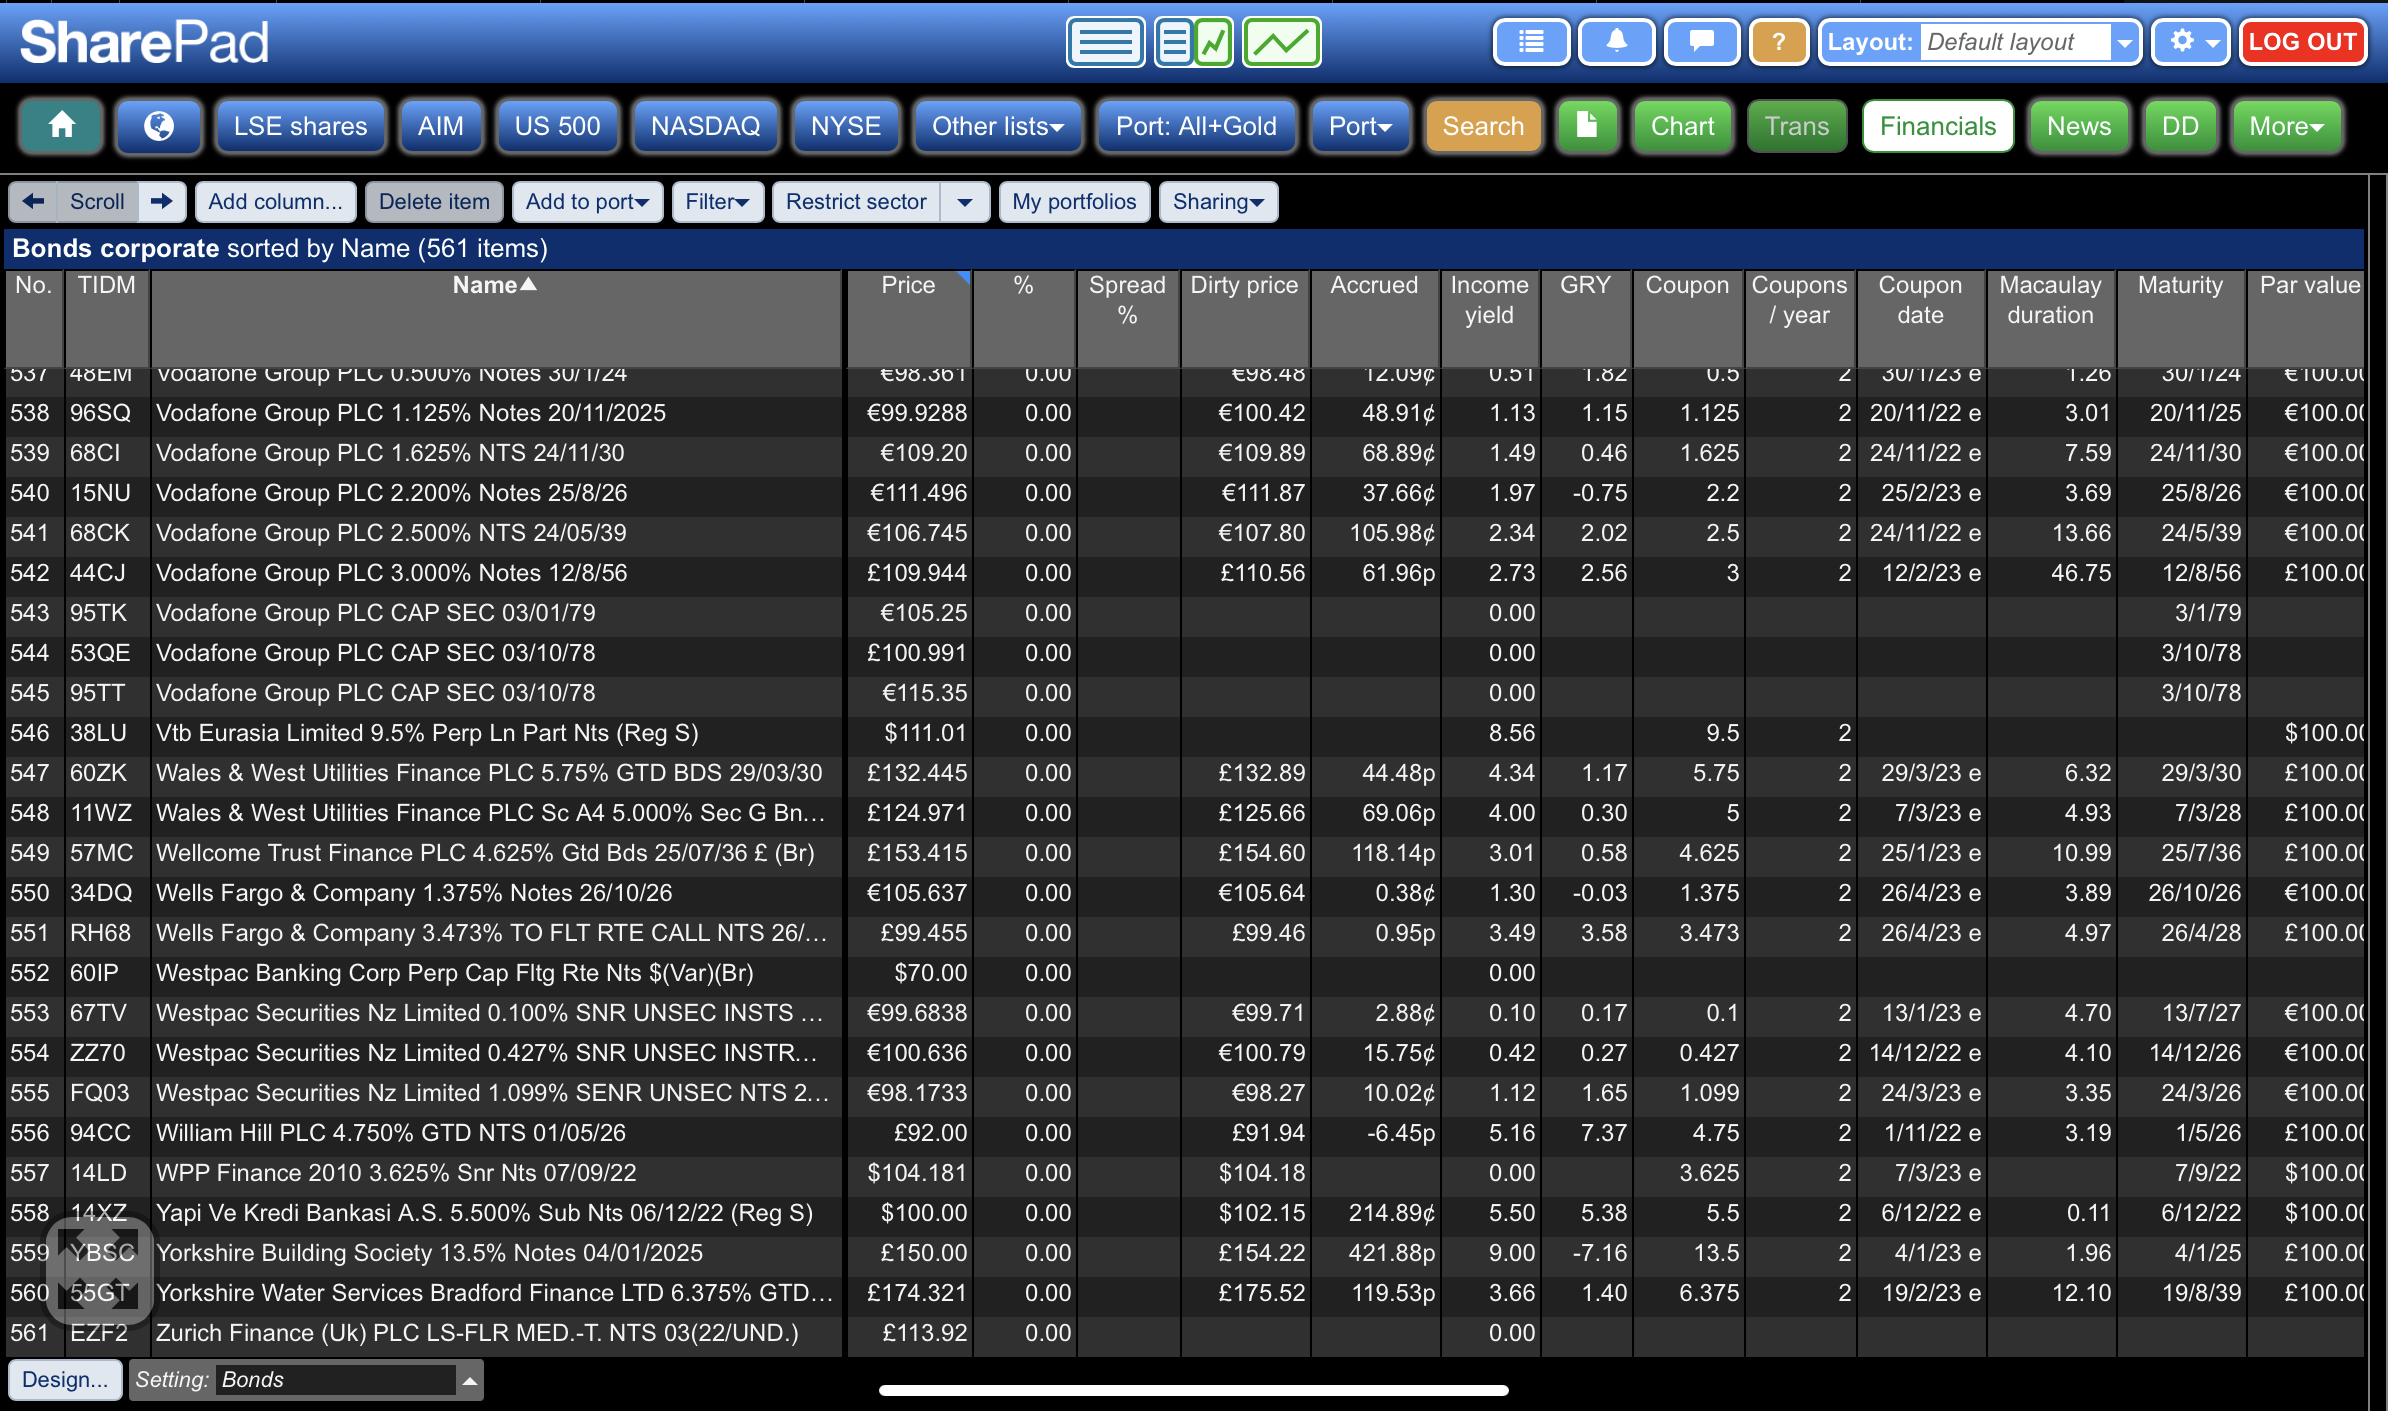
Task: Sort by Name column header
Action: click(495, 317)
